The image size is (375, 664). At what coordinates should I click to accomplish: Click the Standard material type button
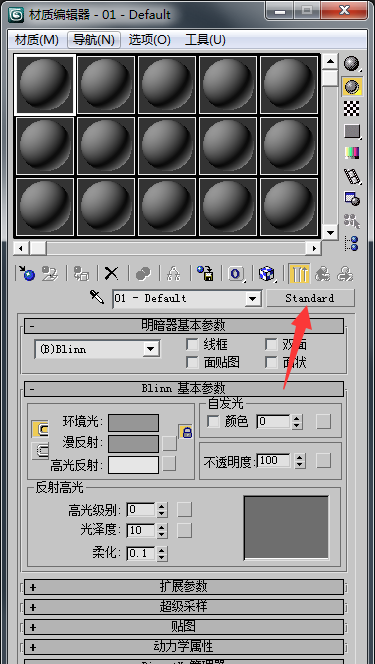click(310, 298)
